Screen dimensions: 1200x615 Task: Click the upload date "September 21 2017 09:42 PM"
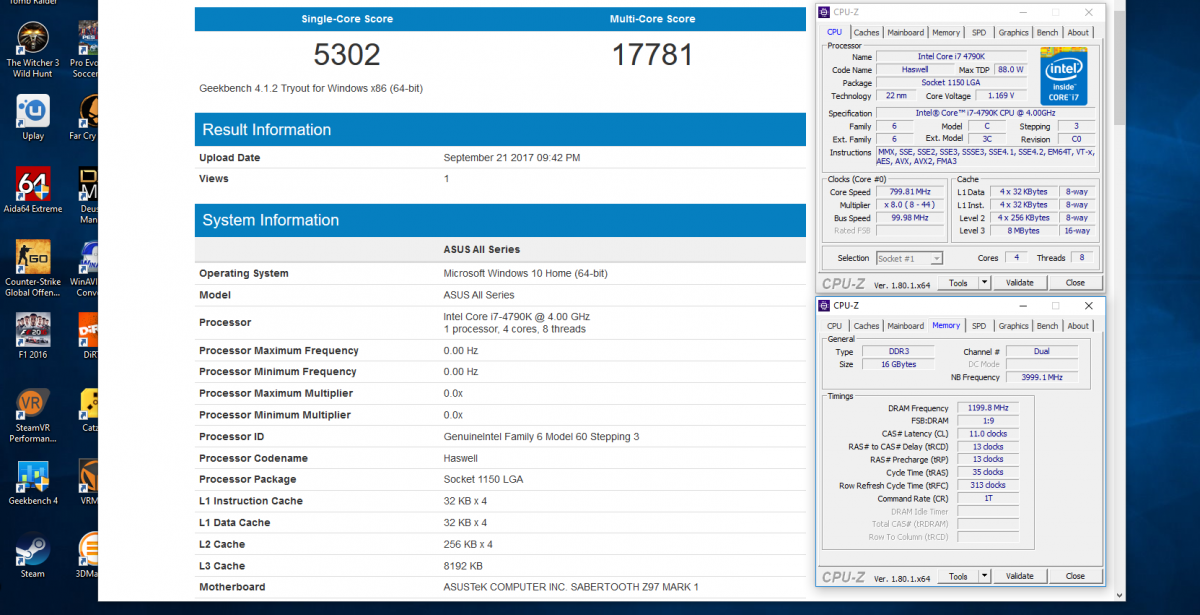(x=512, y=158)
